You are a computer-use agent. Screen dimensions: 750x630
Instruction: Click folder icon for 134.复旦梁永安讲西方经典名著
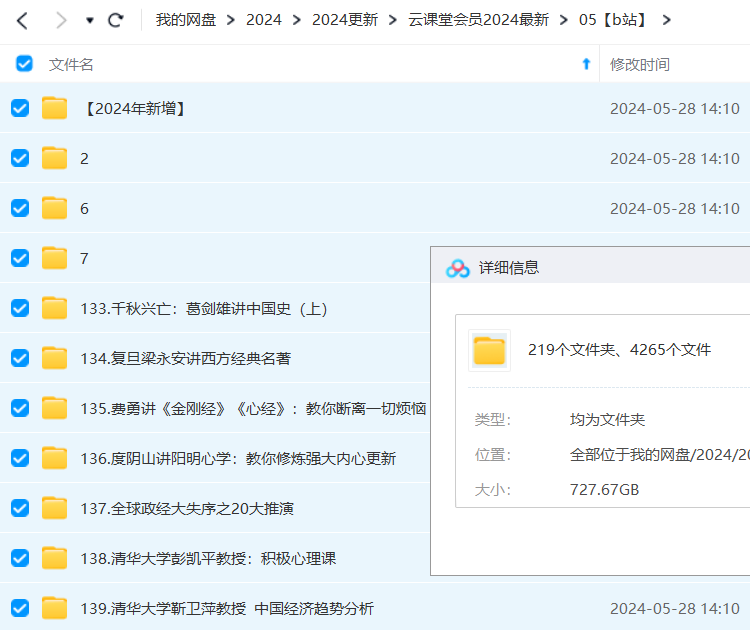[x=54, y=358]
